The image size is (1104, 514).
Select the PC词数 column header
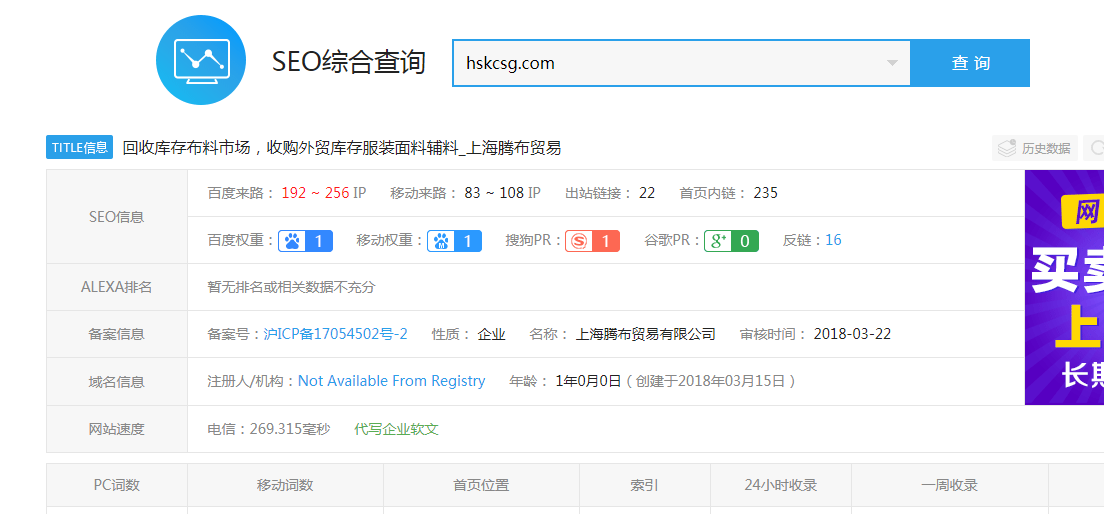click(x=117, y=485)
